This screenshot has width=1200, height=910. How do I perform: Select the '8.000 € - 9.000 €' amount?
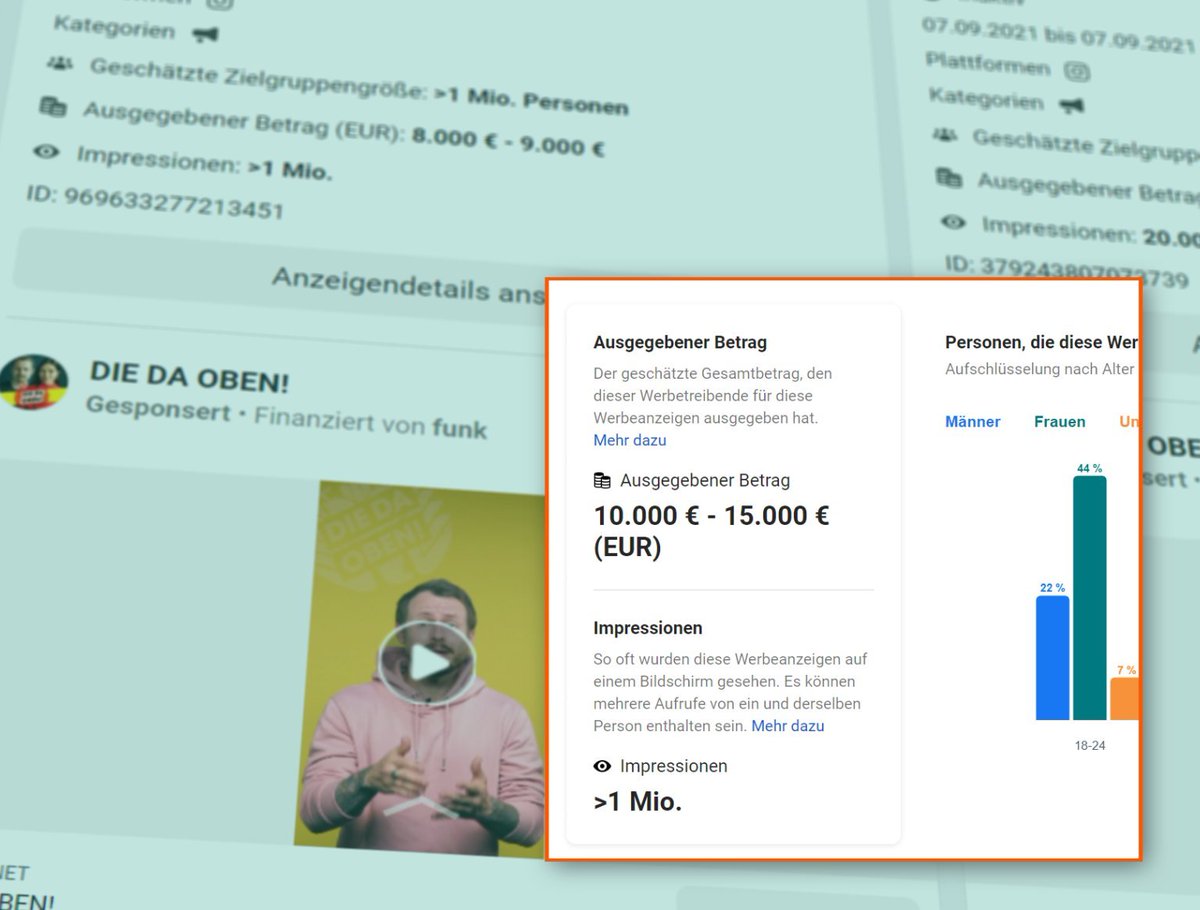pyautogui.click(x=508, y=142)
